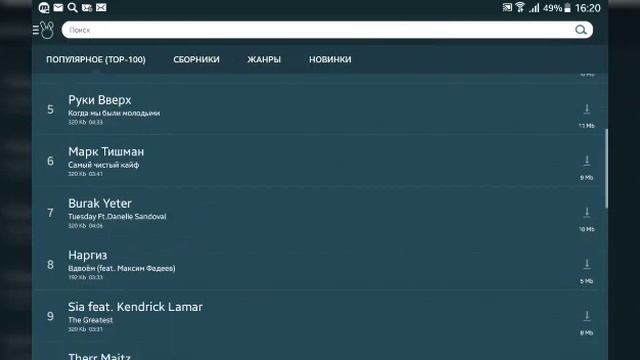
Task: Tap the search magnifier icon in search bar
Action: [580, 30]
